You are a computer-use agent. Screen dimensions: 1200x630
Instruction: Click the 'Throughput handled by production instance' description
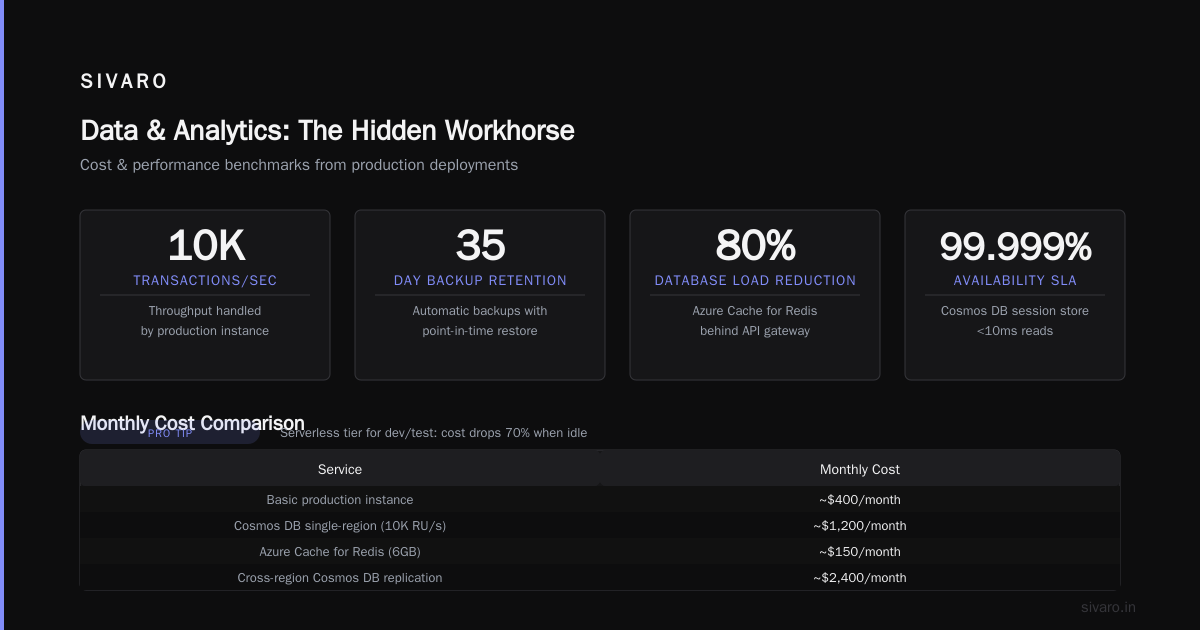[205, 321]
